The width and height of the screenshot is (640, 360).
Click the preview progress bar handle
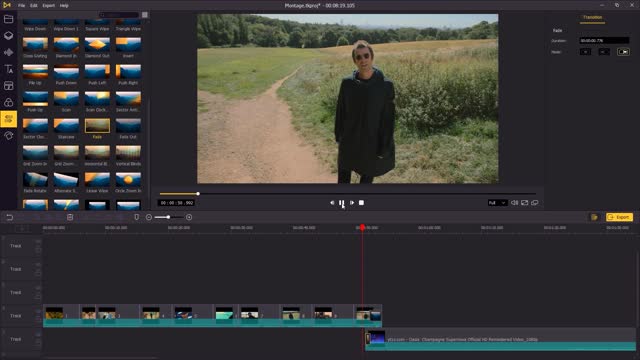coord(198,194)
